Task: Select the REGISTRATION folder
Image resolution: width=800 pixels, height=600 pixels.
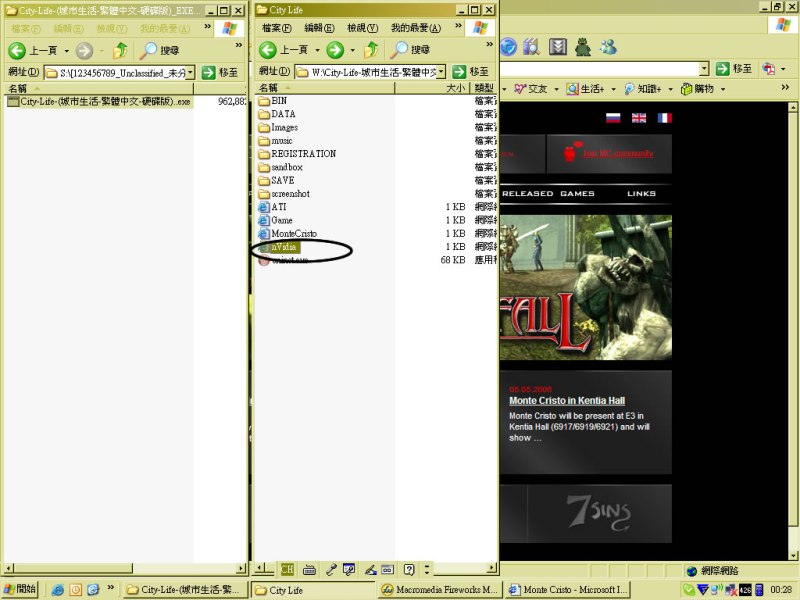Action: [297, 154]
